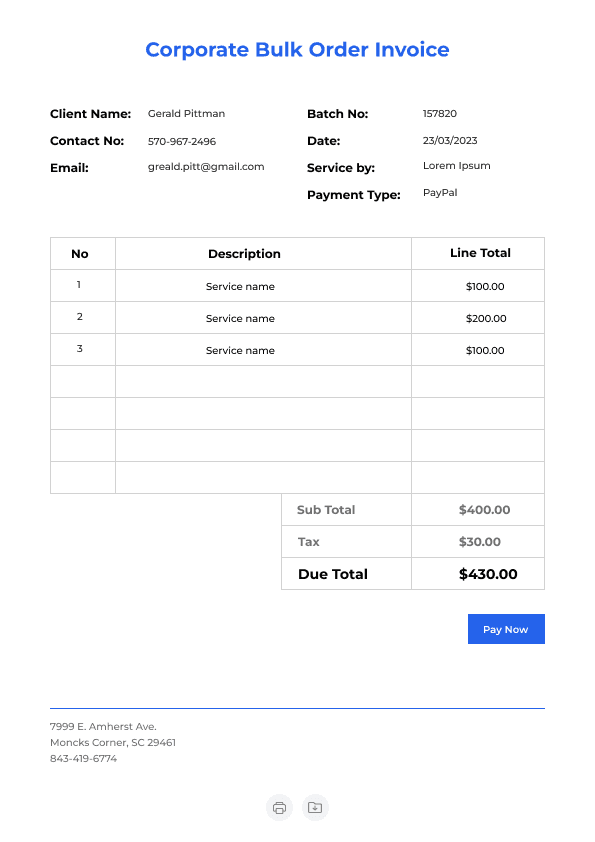595x842 pixels.
Task: Select the Line Total column header
Action: [480, 252]
